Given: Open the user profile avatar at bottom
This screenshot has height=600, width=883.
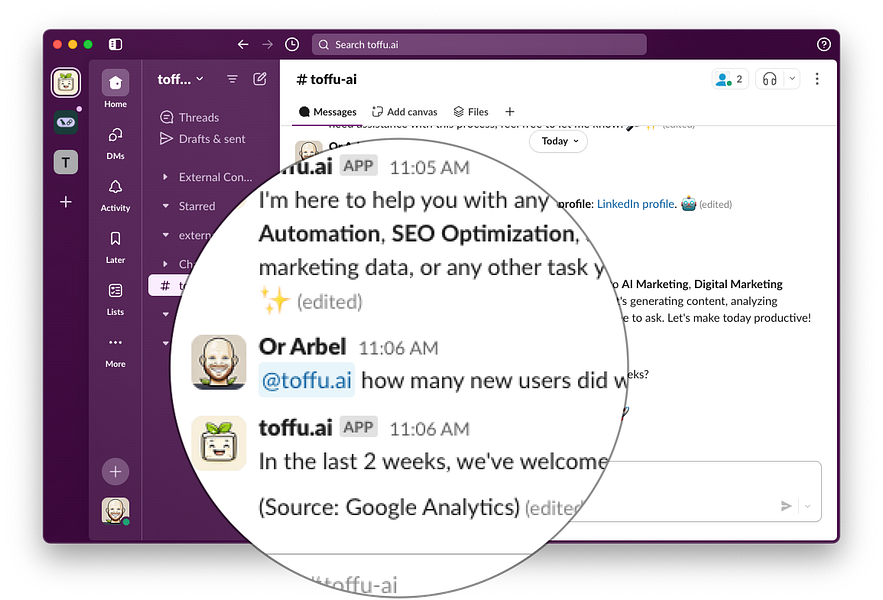Looking at the screenshot, I should point(115,510).
